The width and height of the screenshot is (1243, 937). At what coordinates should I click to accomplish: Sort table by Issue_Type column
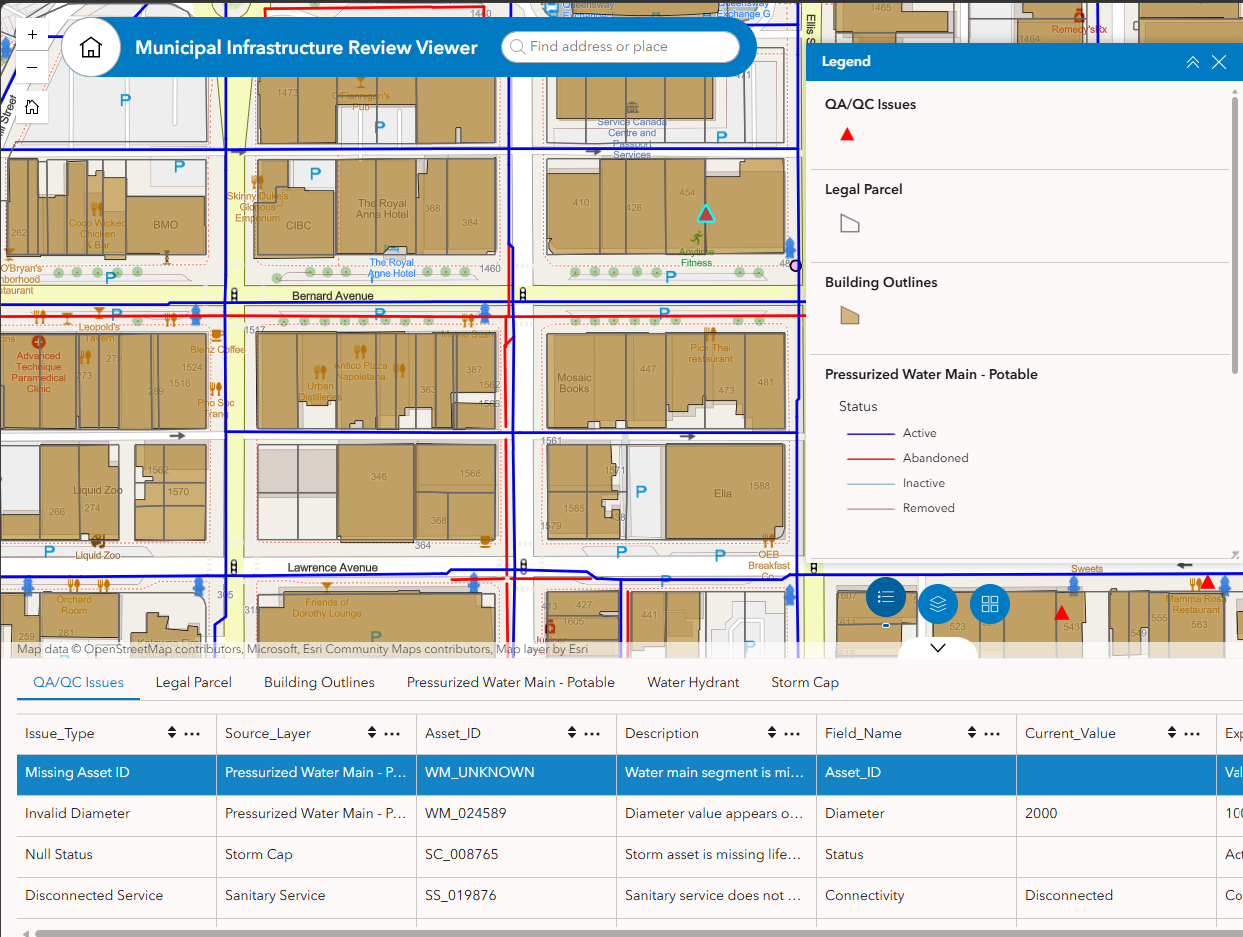pyautogui.click(x=172, y=733)
